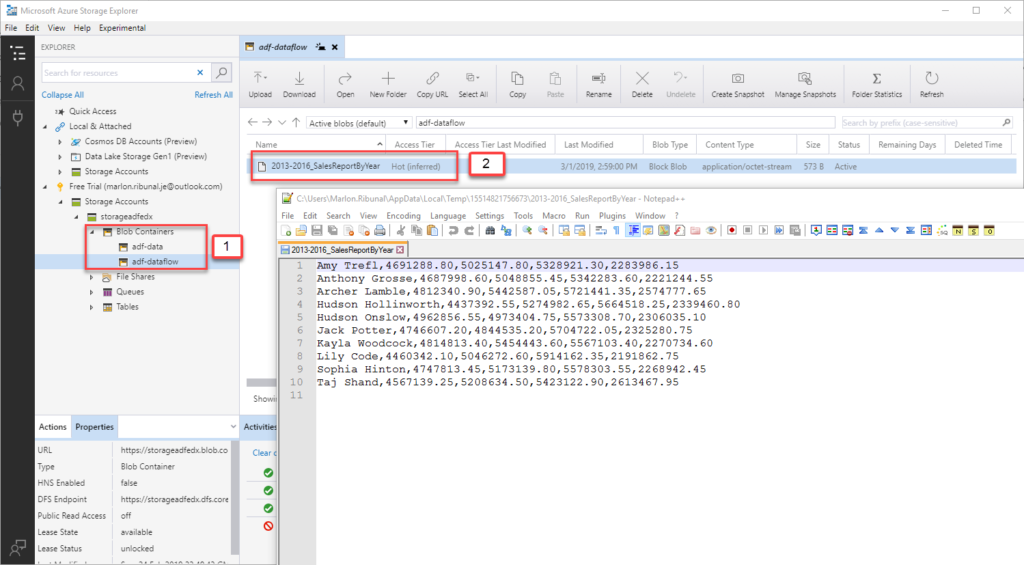Click the Notepad++ Cut scissors icon
The height and width of the screenshot is (565, 1024).
[x=400, y=231]
